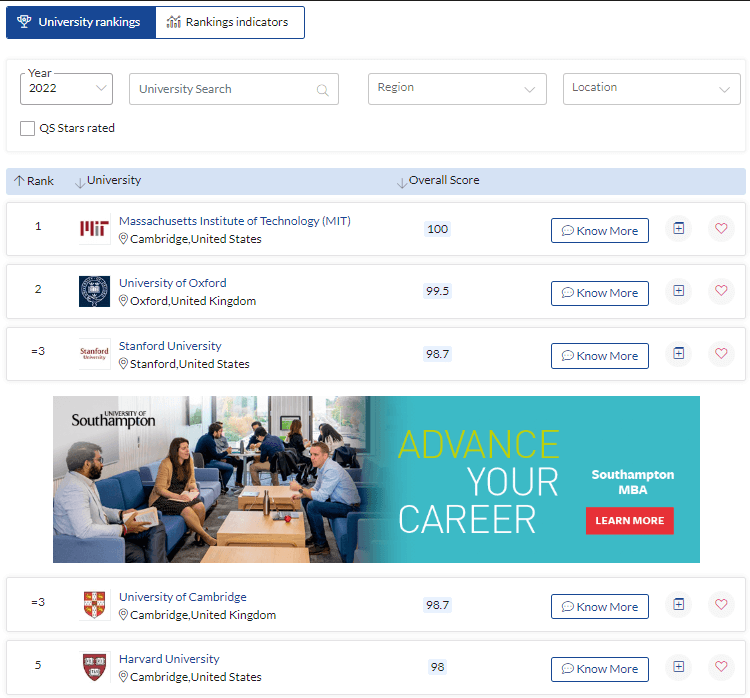Favorite MIT with the heart icon

(721, 228)
